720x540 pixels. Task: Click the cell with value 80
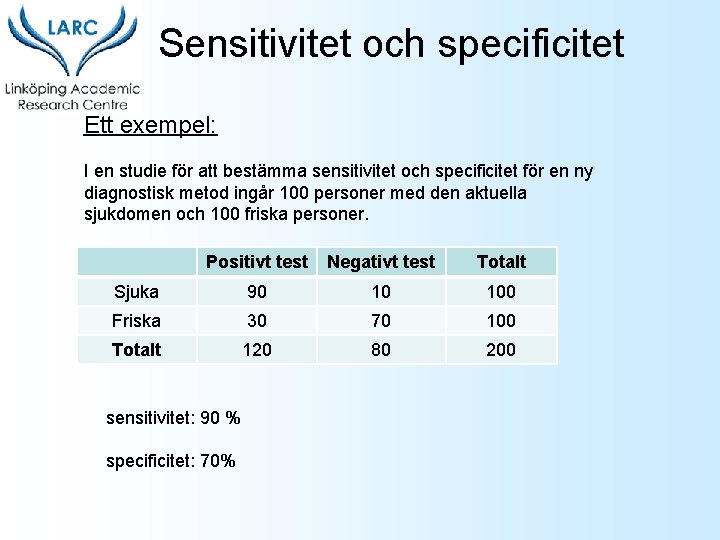(x=381, y=349)
